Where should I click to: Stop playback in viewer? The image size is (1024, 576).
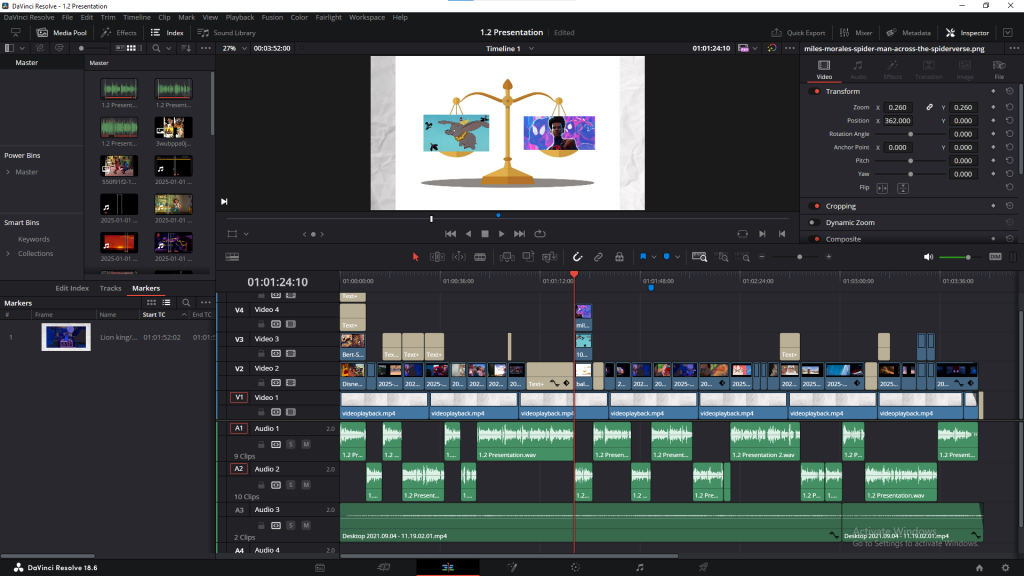click(485, 234)
